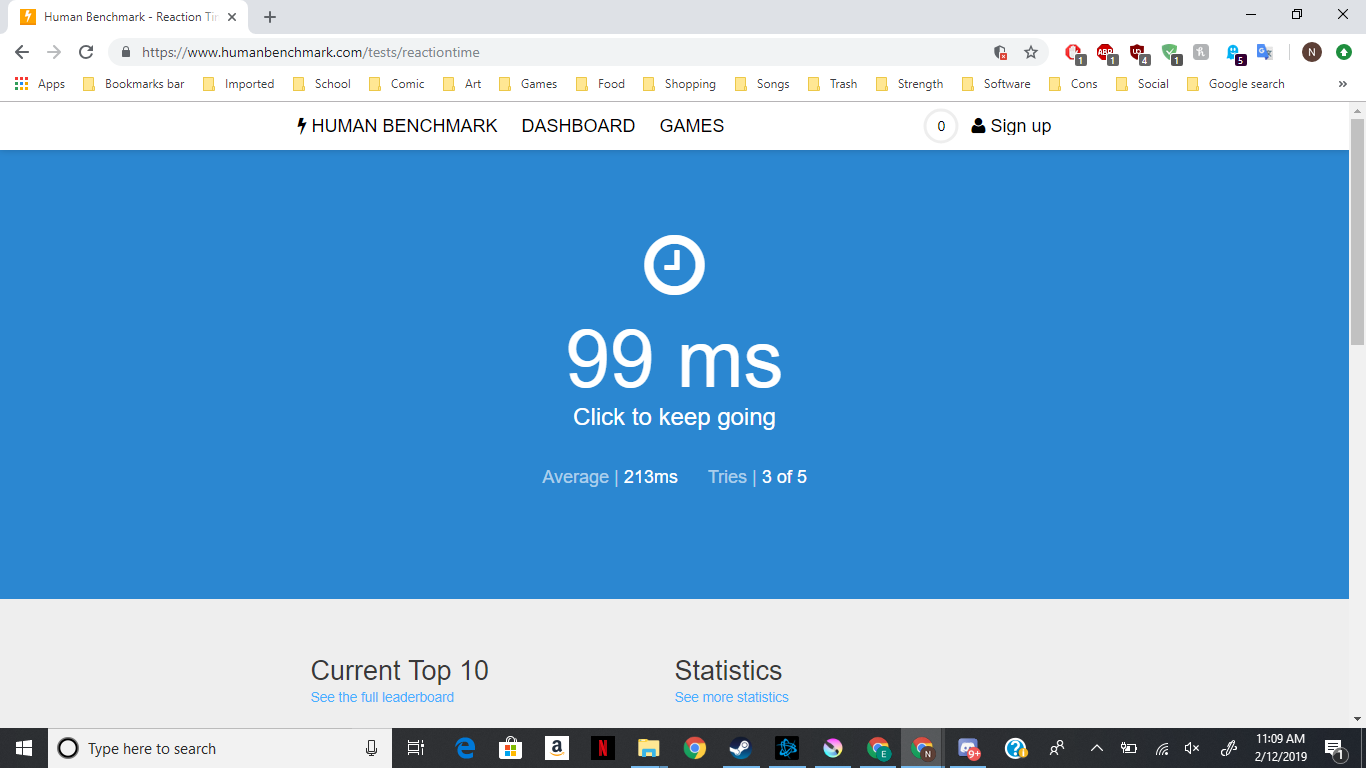This screenshot has width=1366, height=768.
Task: Click the Windows taskbar search box
Action: click(220, 748)
